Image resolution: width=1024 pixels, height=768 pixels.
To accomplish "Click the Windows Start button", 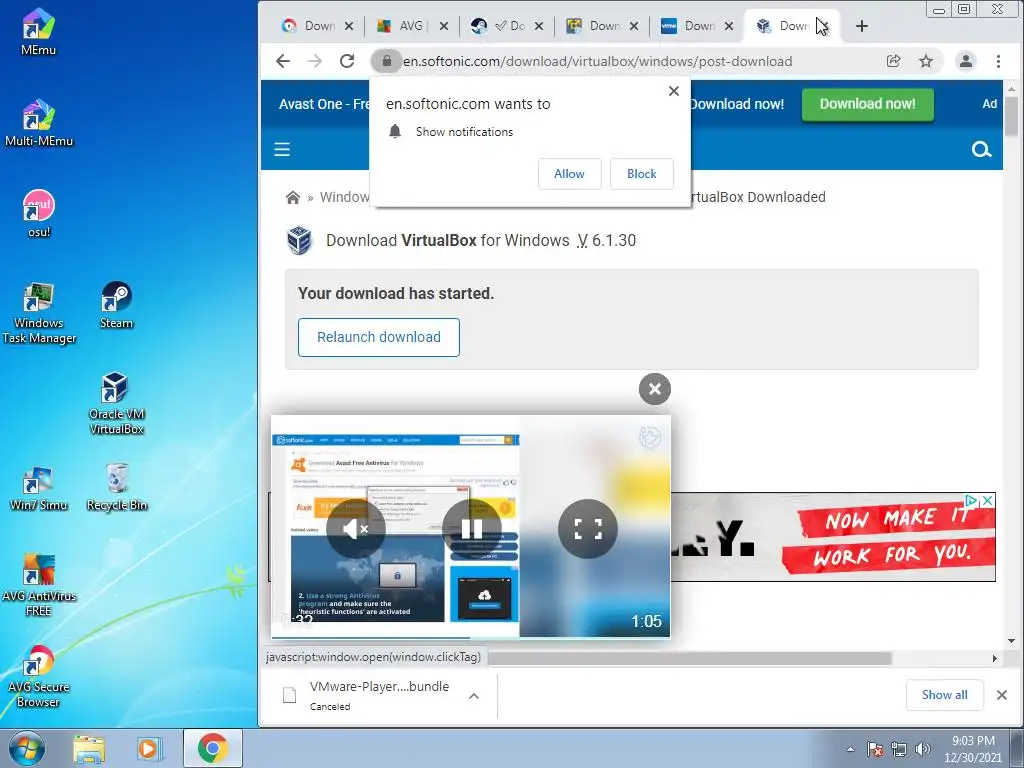I will (x=26, y=748).
